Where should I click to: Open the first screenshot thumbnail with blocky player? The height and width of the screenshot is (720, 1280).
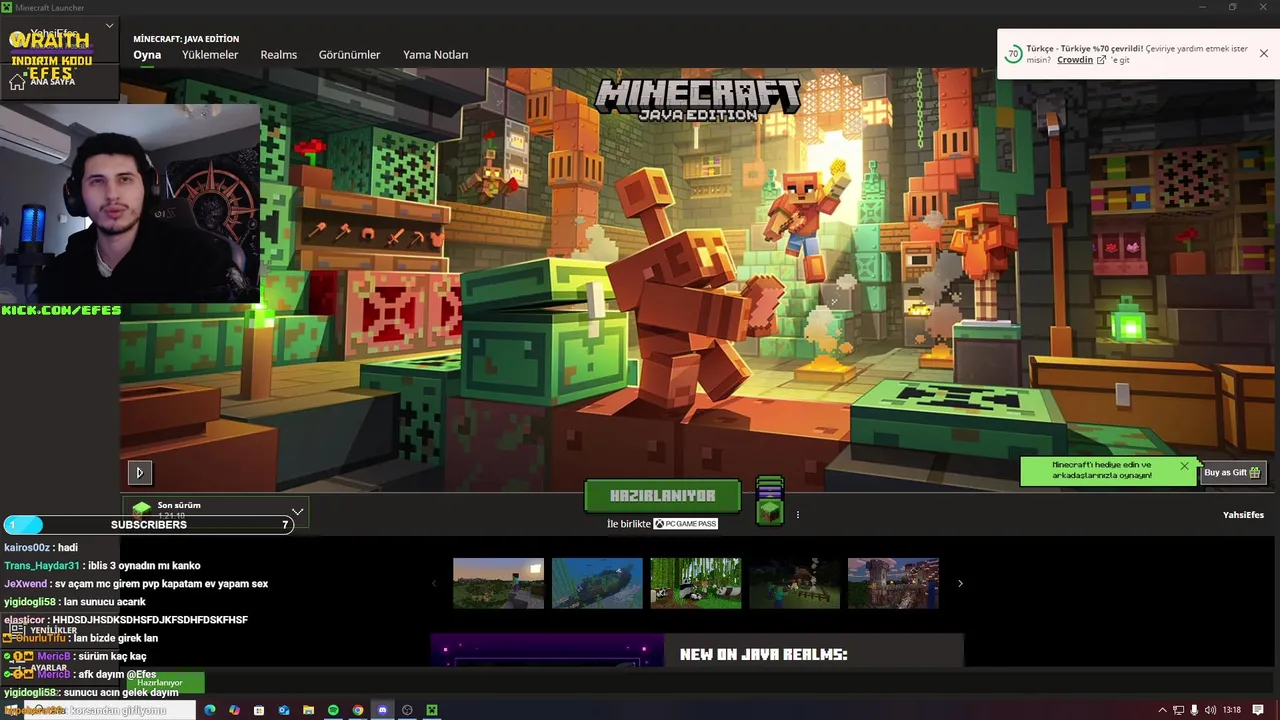click(x=498, y=583)
